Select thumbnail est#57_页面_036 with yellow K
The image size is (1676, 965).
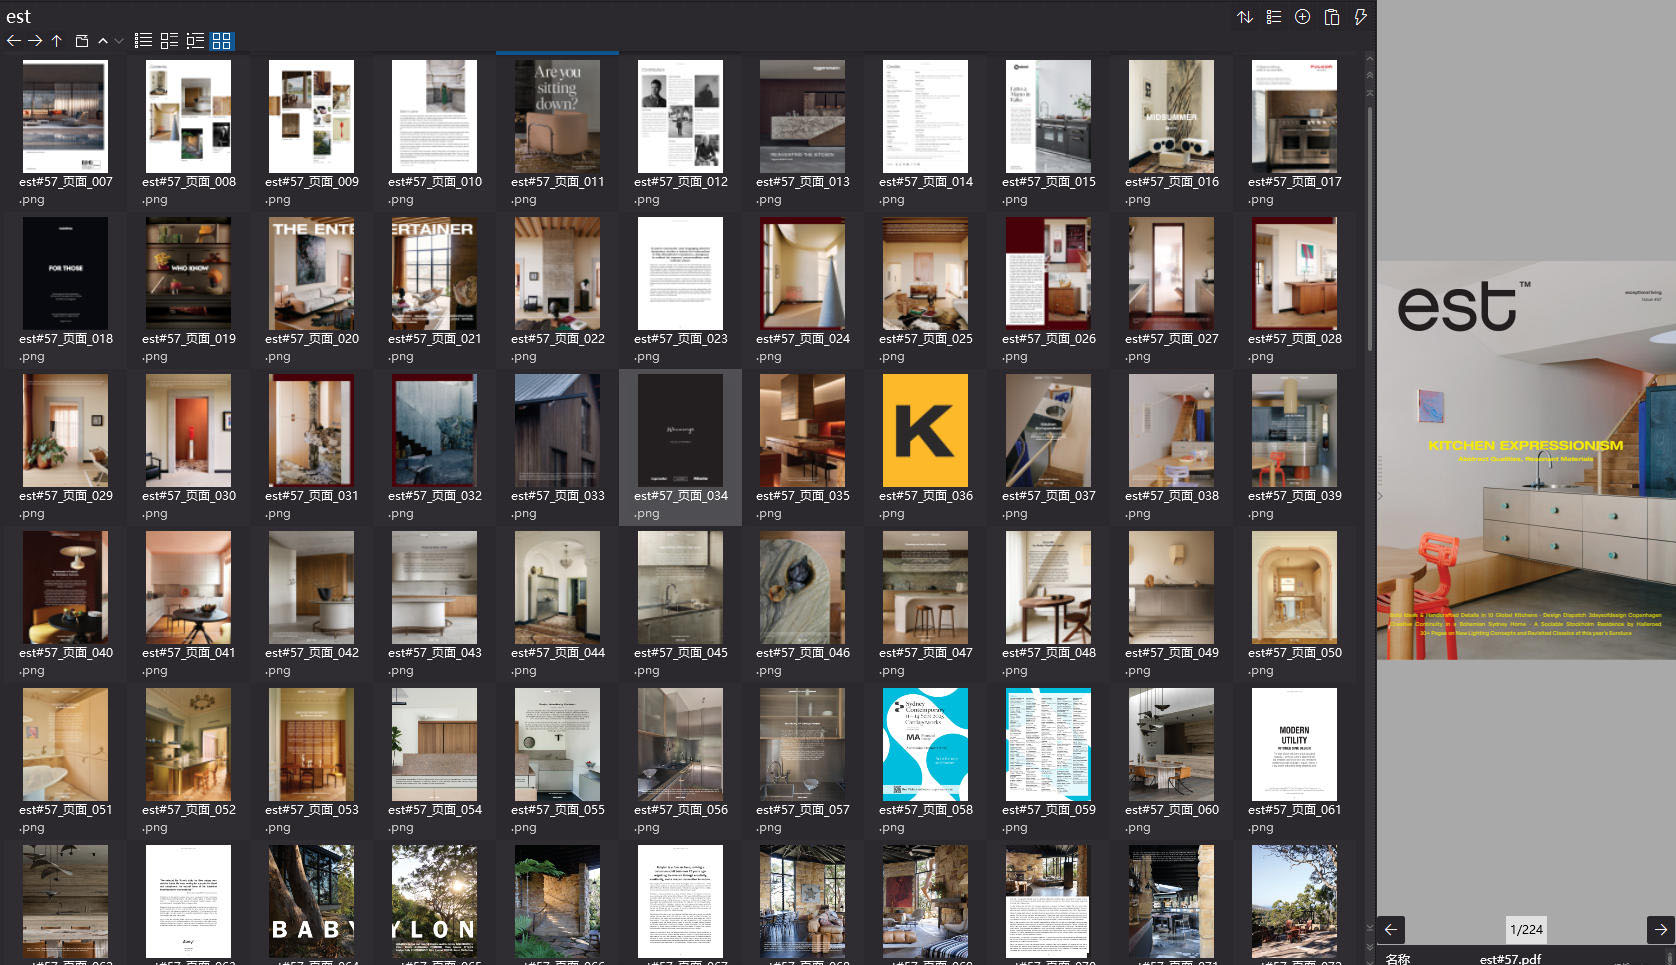pos(925,431)
